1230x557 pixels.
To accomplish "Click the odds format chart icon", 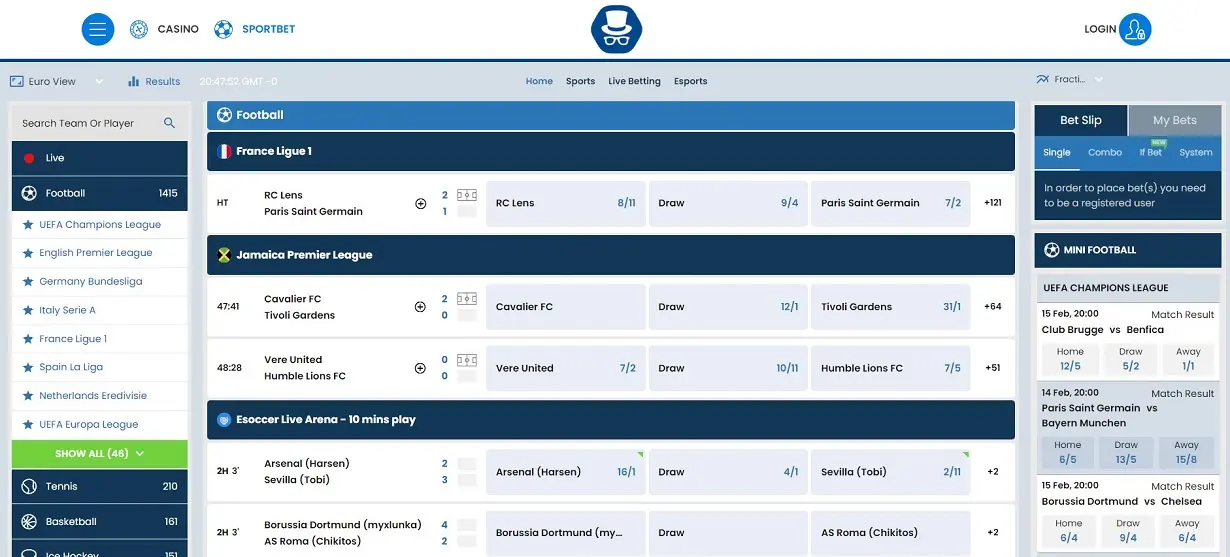I will [1043, 79].
